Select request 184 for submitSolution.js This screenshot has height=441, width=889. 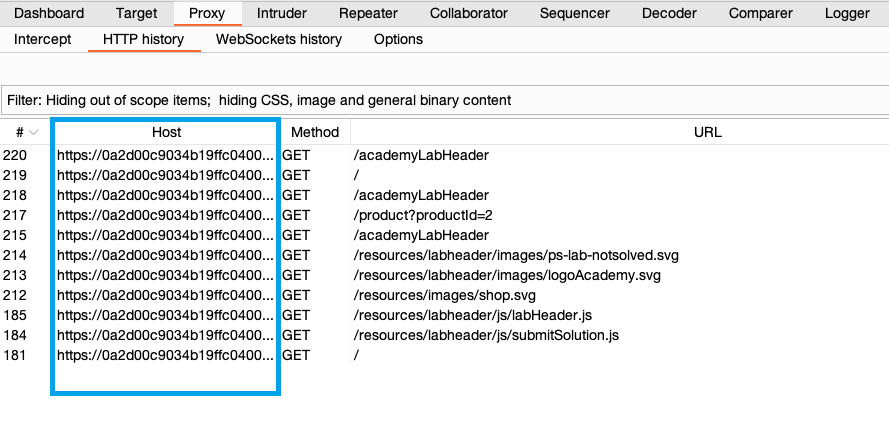pos(485,335)
